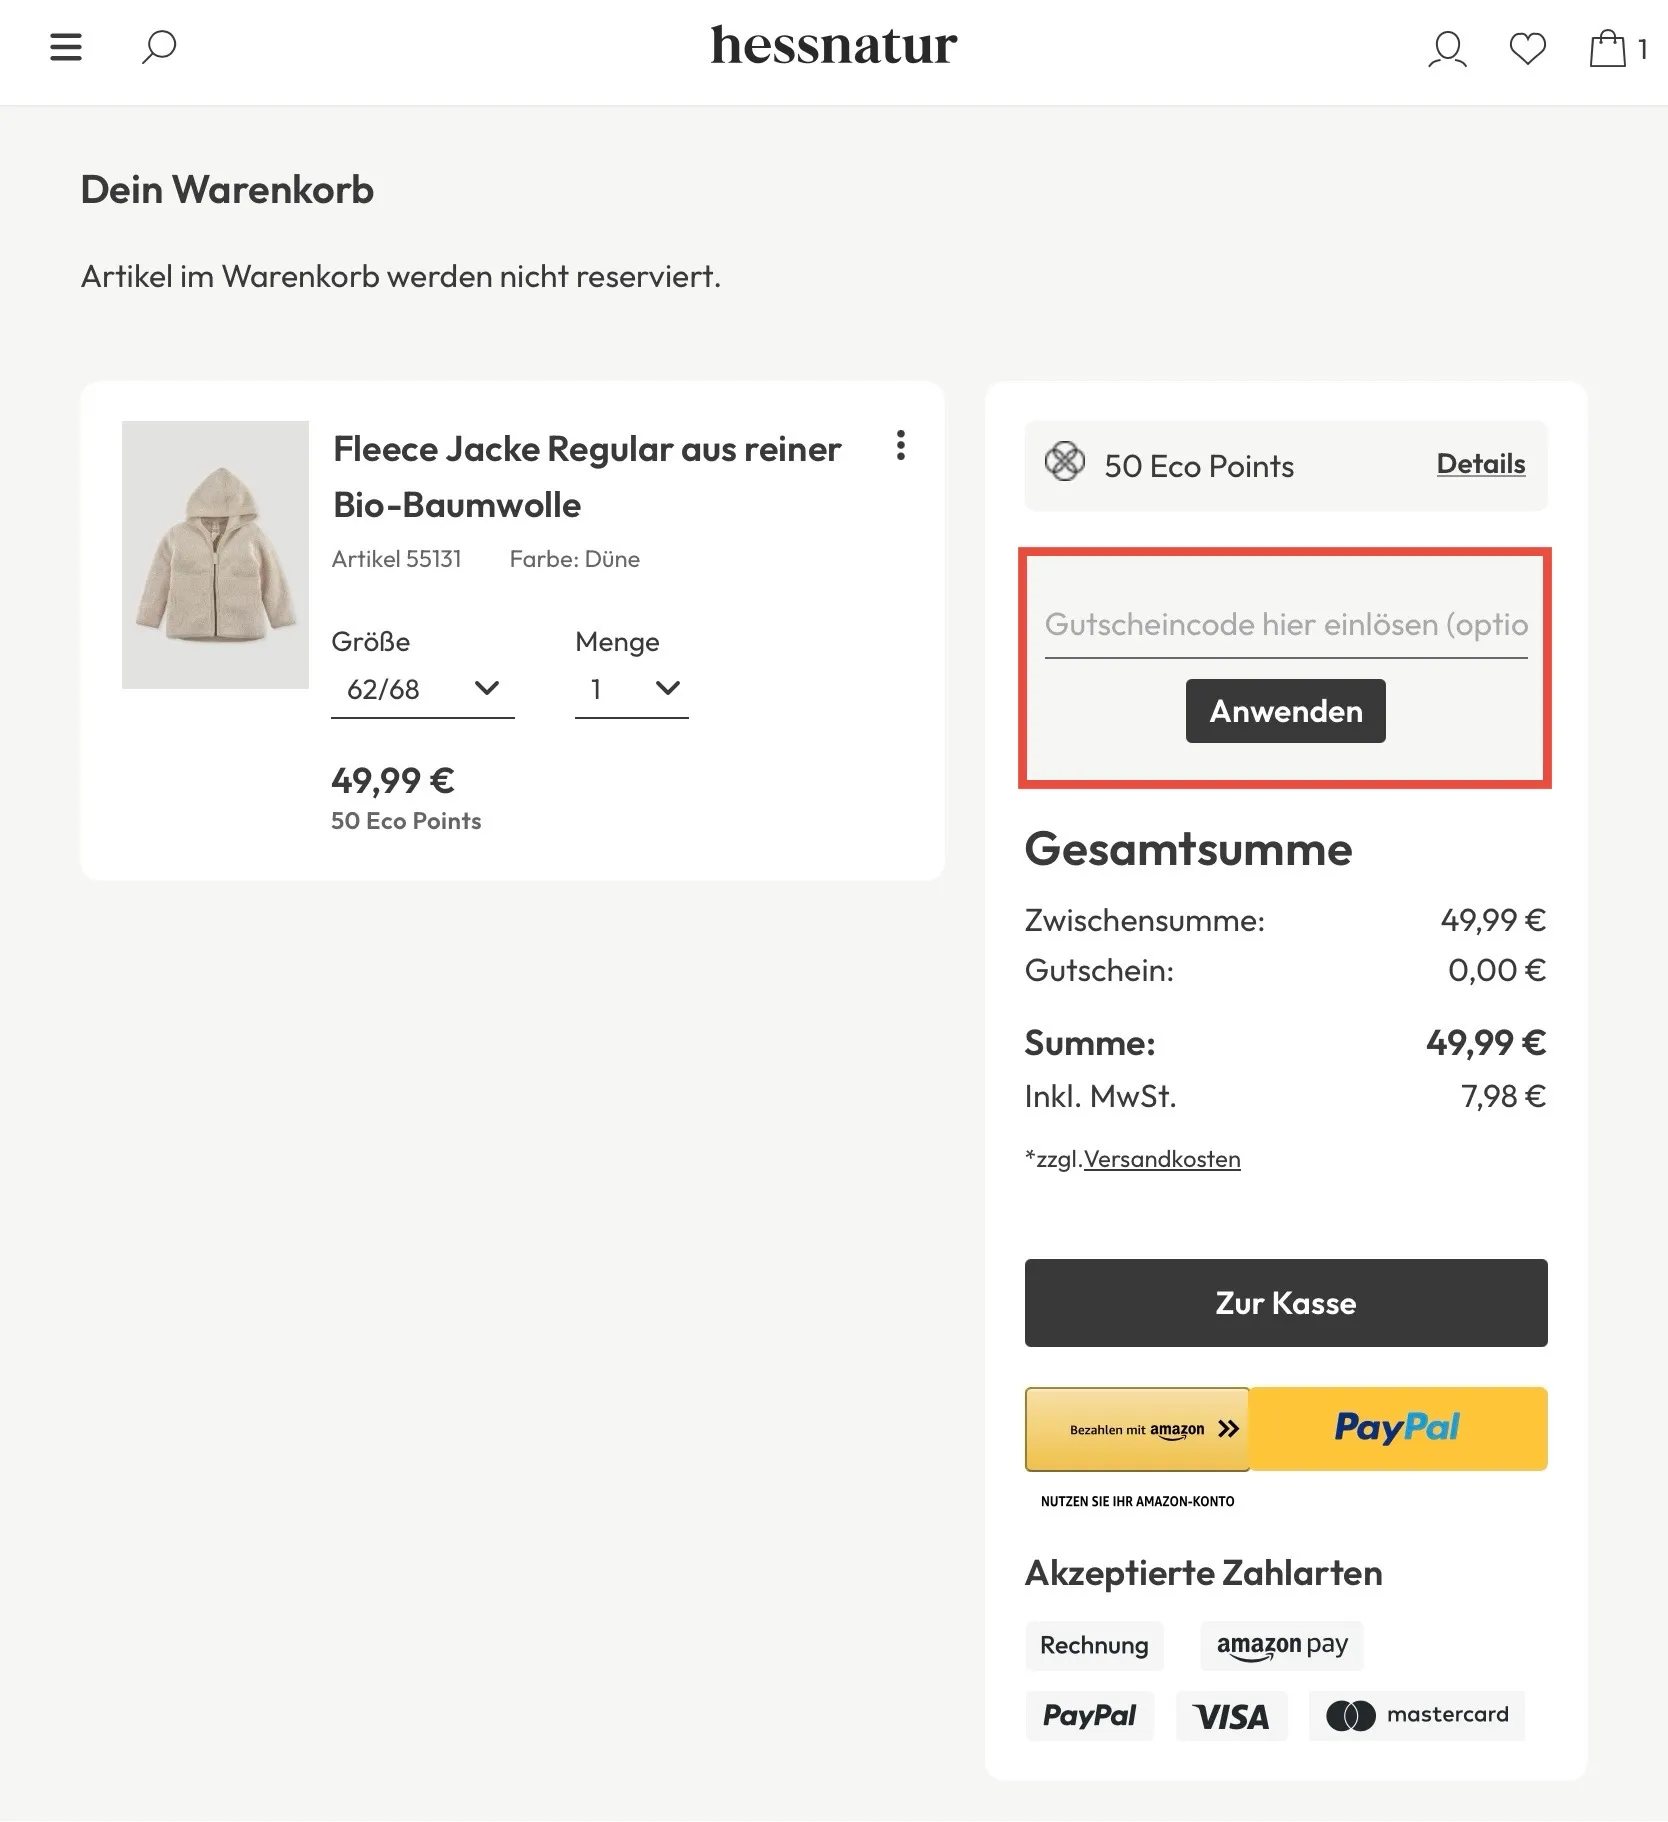1668x1822 pixels.
Task: Select the Rechnung payment option
Action: pyautogui.click(x=1093, y=1645)
